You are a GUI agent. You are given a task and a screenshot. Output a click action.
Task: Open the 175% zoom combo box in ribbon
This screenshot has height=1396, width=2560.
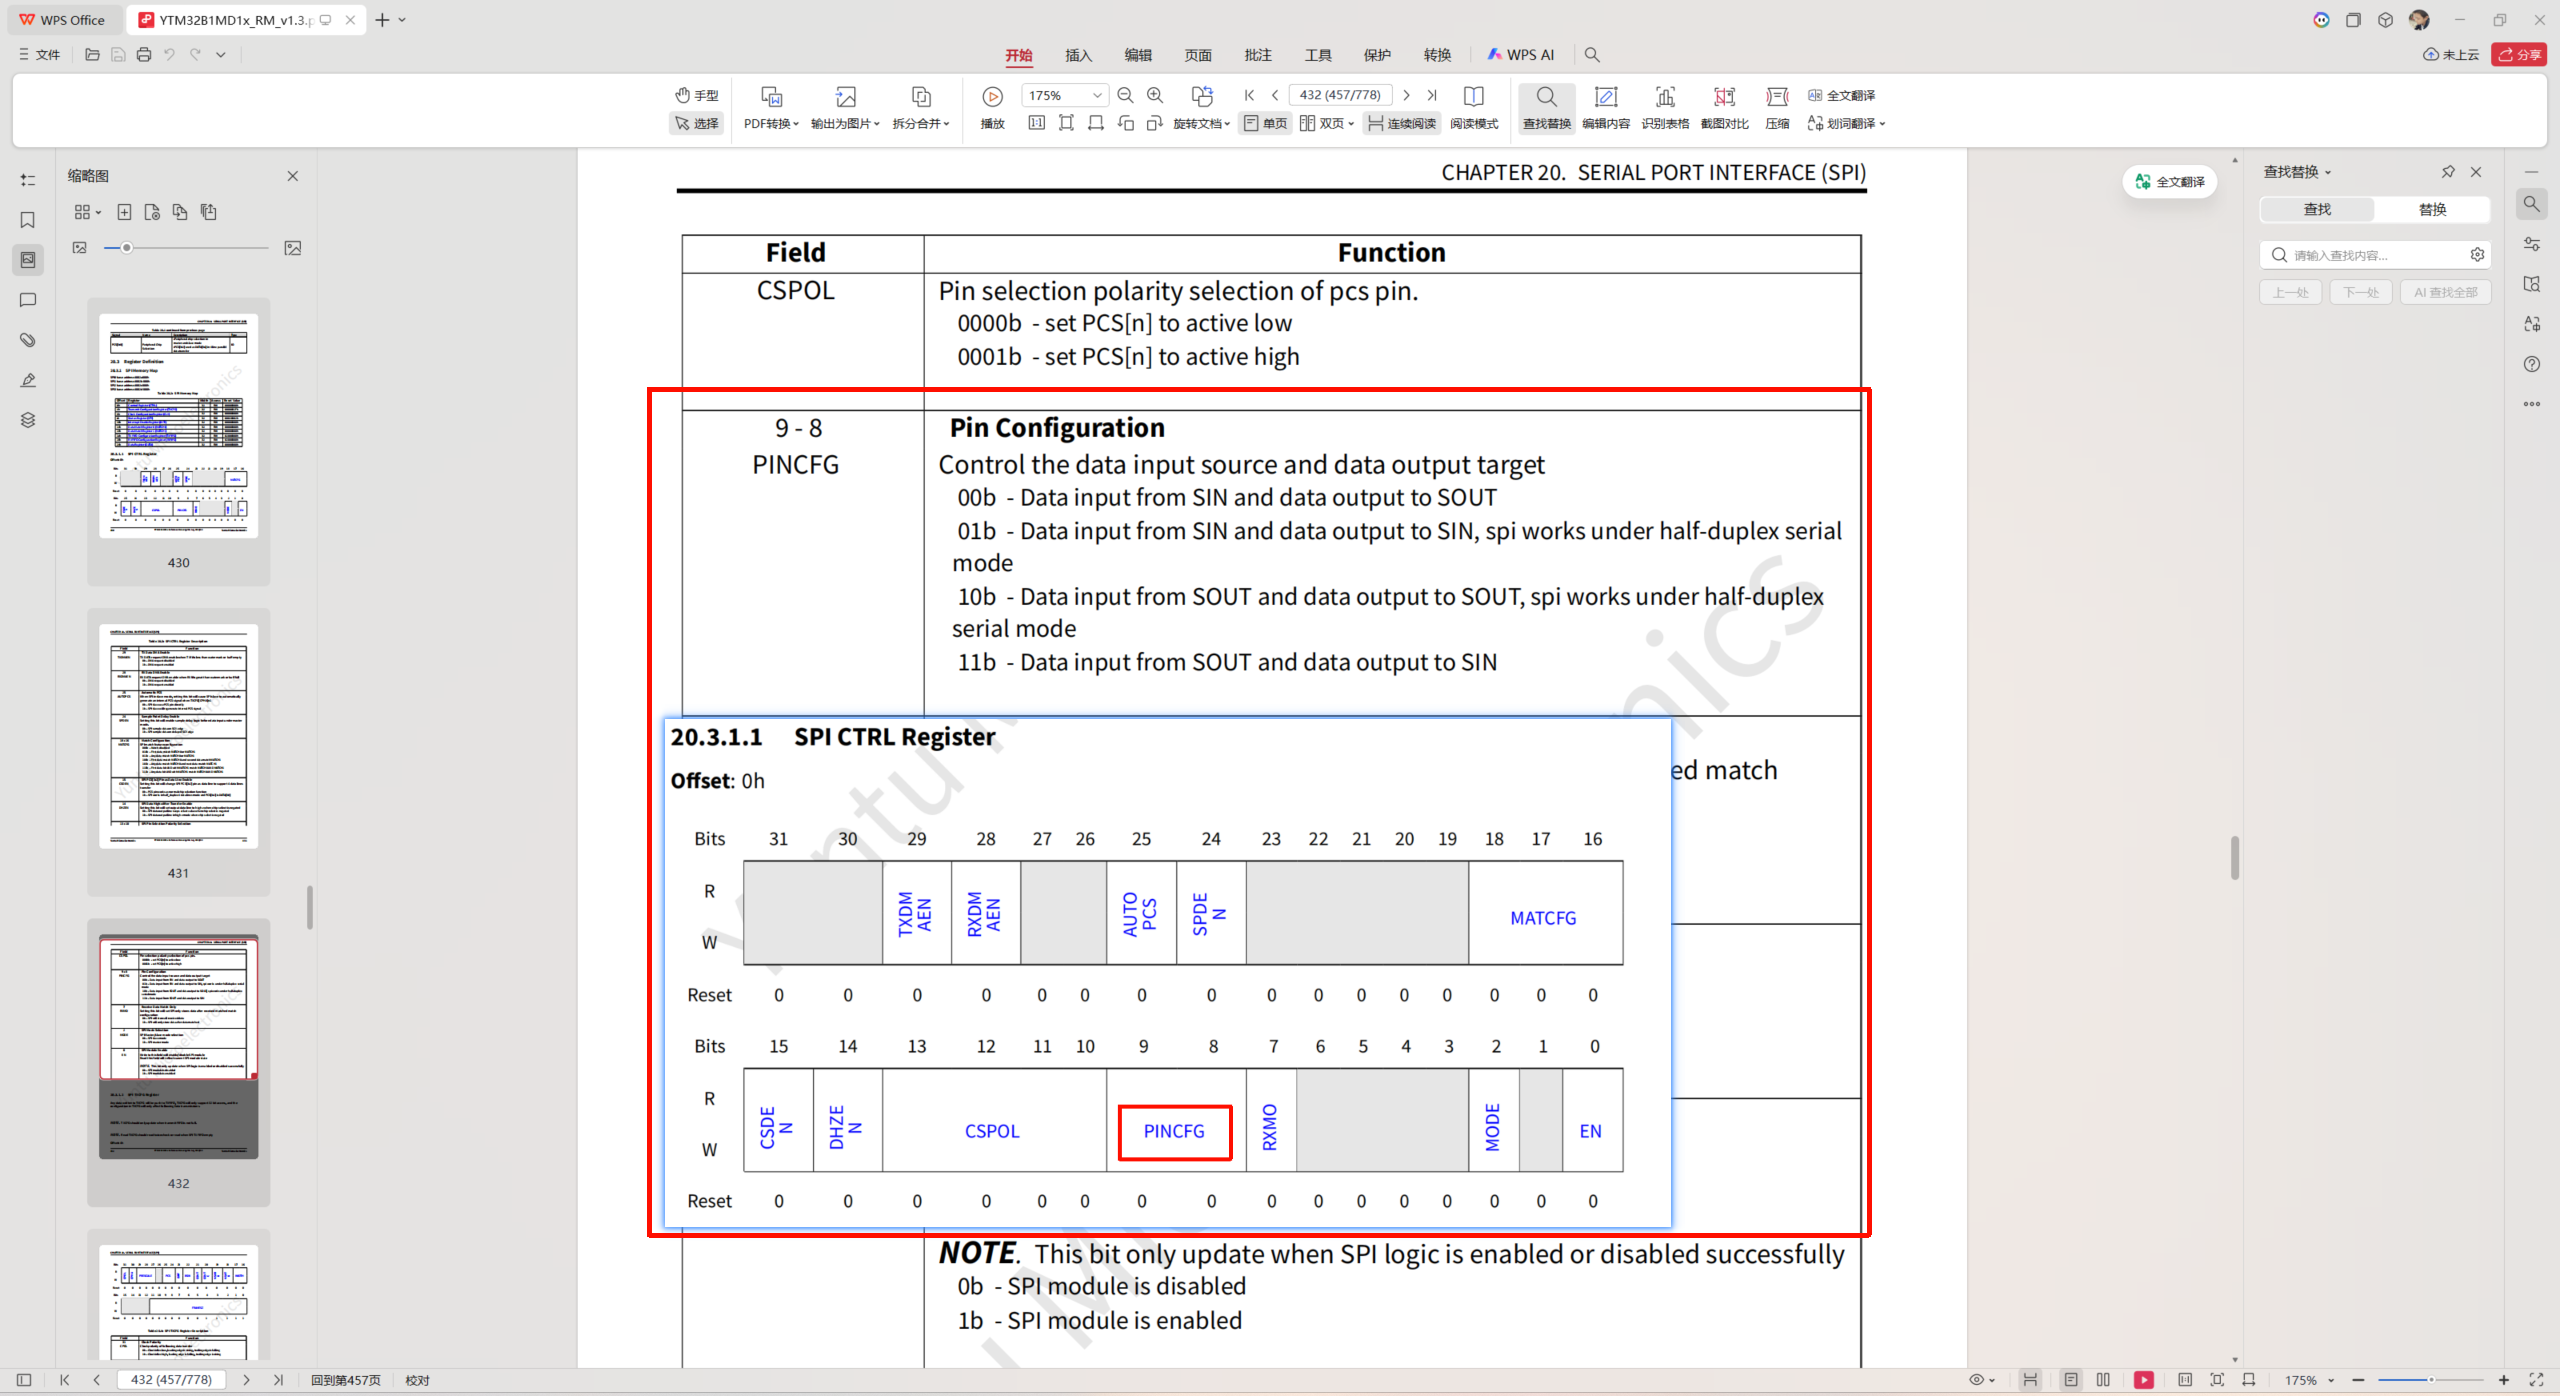[x=1064, y=95]
